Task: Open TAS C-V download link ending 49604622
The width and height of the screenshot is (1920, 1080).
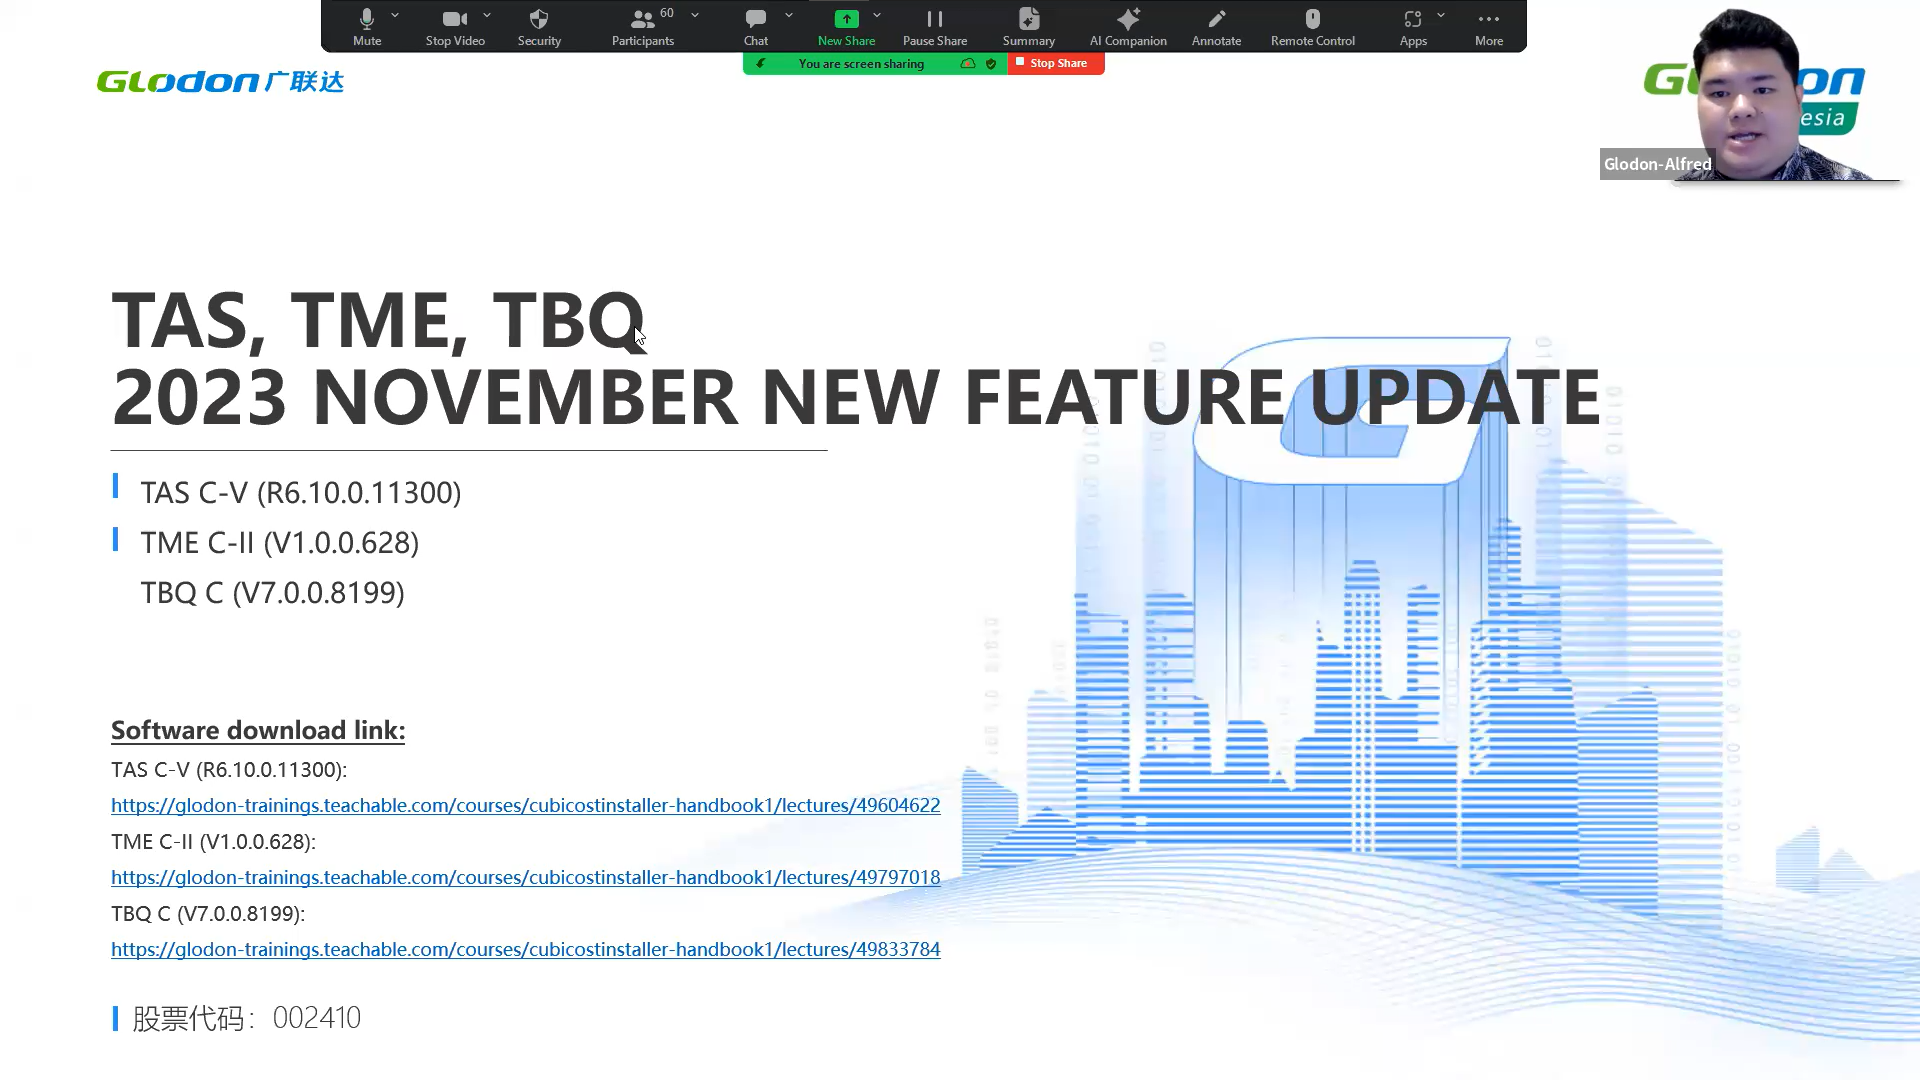Action: click(525, 805)
